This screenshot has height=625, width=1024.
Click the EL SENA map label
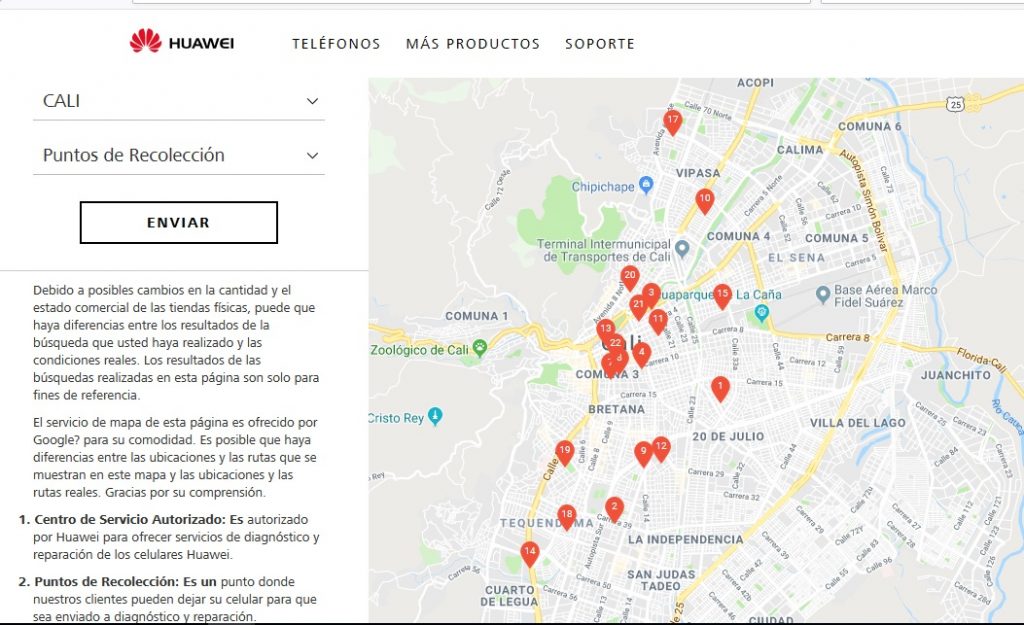point(796,257)
